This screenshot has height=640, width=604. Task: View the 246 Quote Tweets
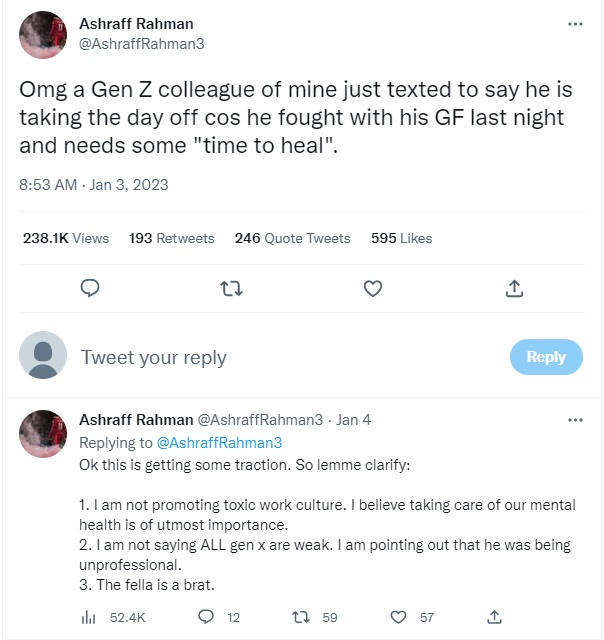click(292, 238)
